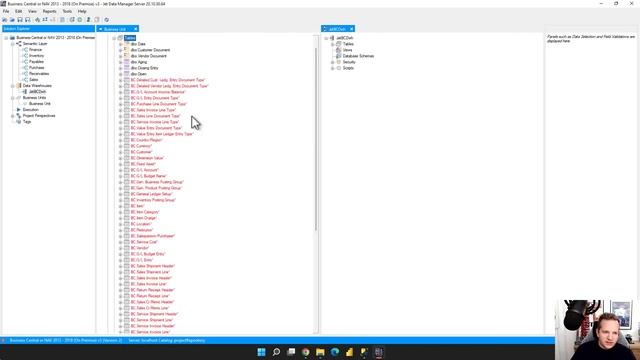Viewport: 640px width, 360px height.
Task: Open the File menu
Action: point(6,11)
